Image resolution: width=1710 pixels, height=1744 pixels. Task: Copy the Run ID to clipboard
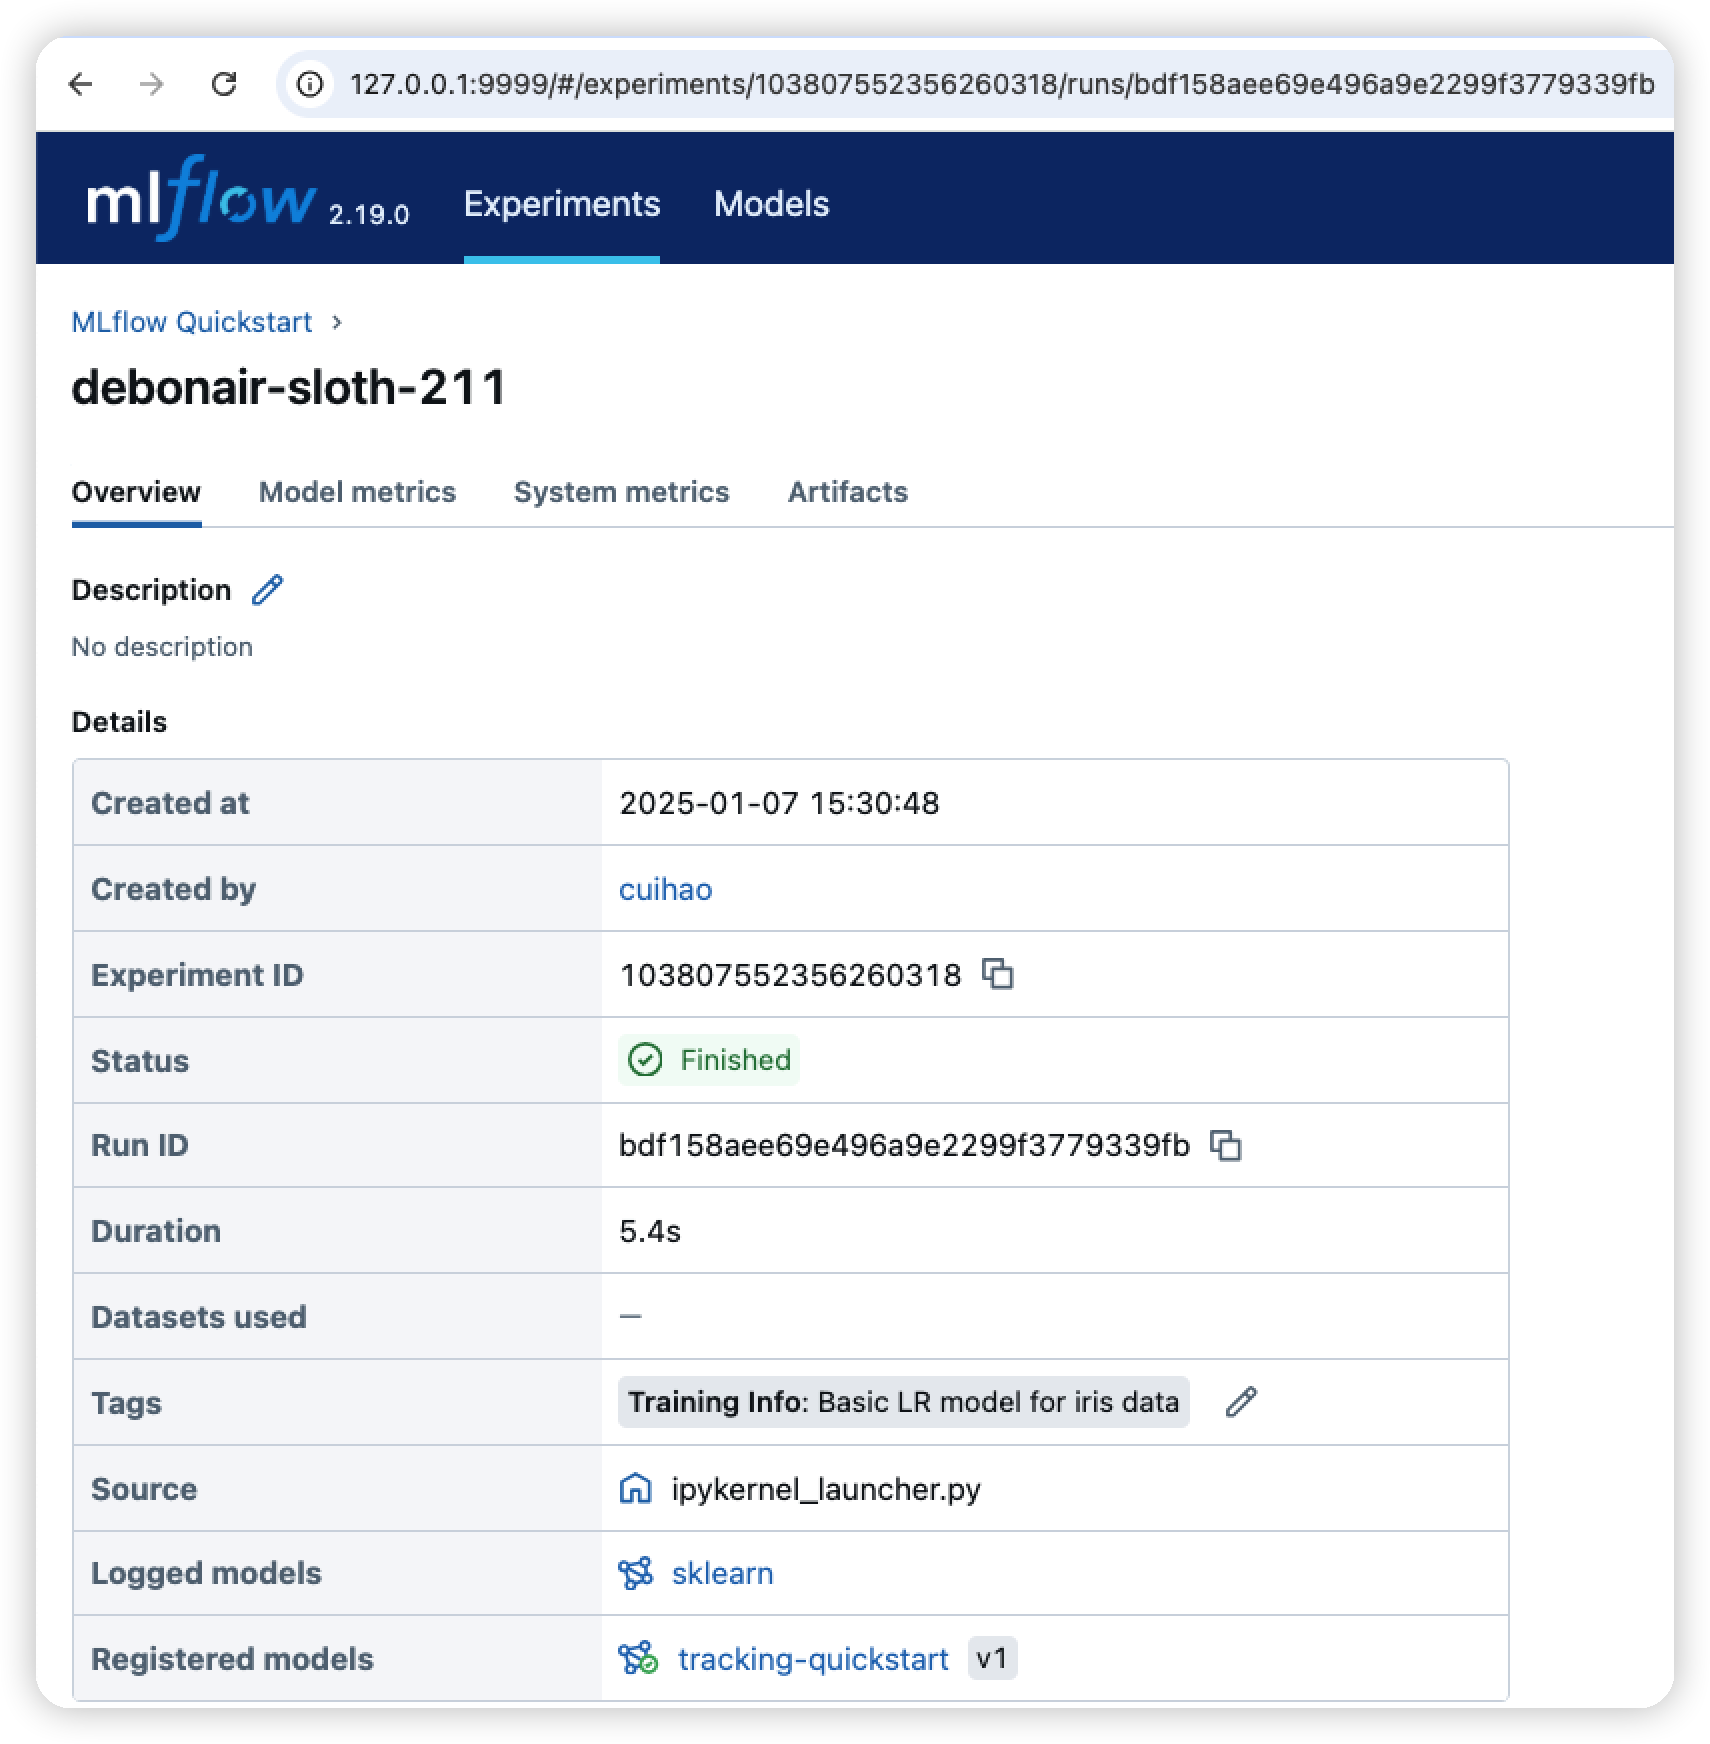click(1225, 1145)
